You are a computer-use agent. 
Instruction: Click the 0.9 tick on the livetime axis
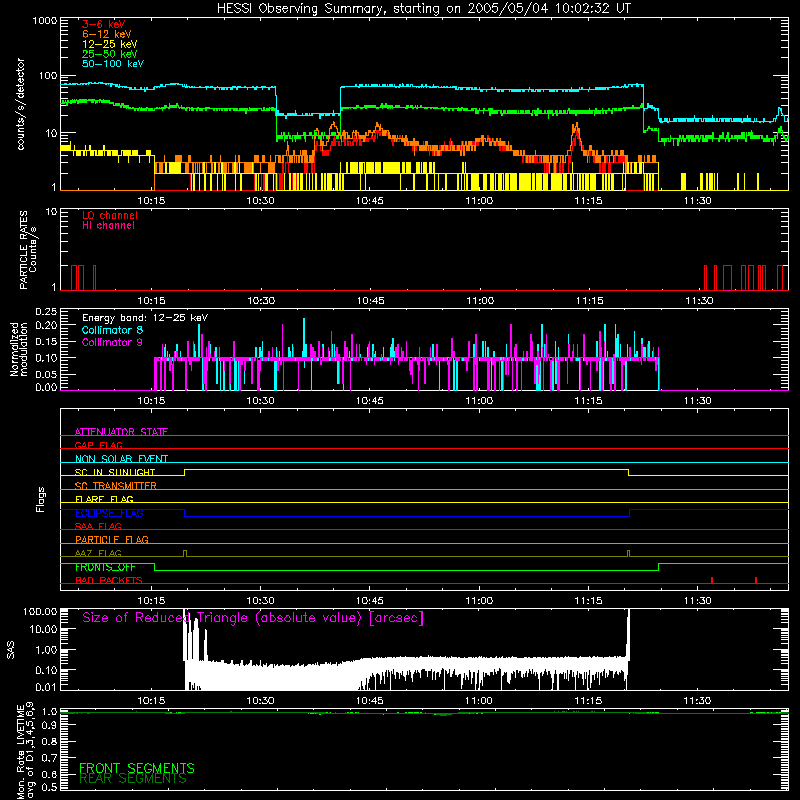49,725
